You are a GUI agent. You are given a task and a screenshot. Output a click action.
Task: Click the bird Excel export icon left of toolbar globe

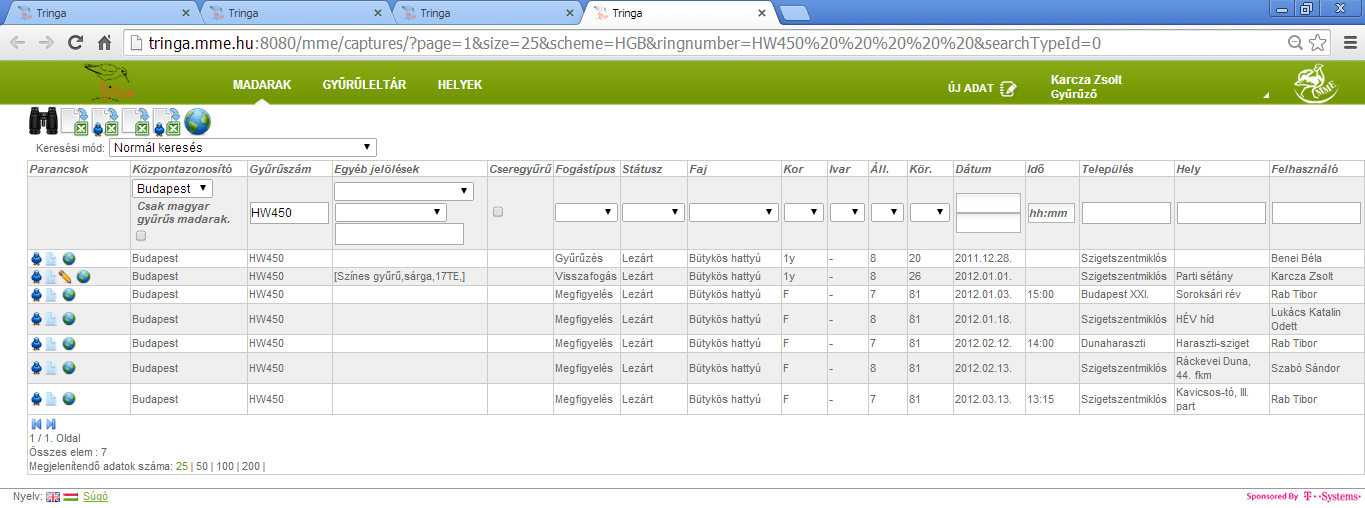click(166, 122)
